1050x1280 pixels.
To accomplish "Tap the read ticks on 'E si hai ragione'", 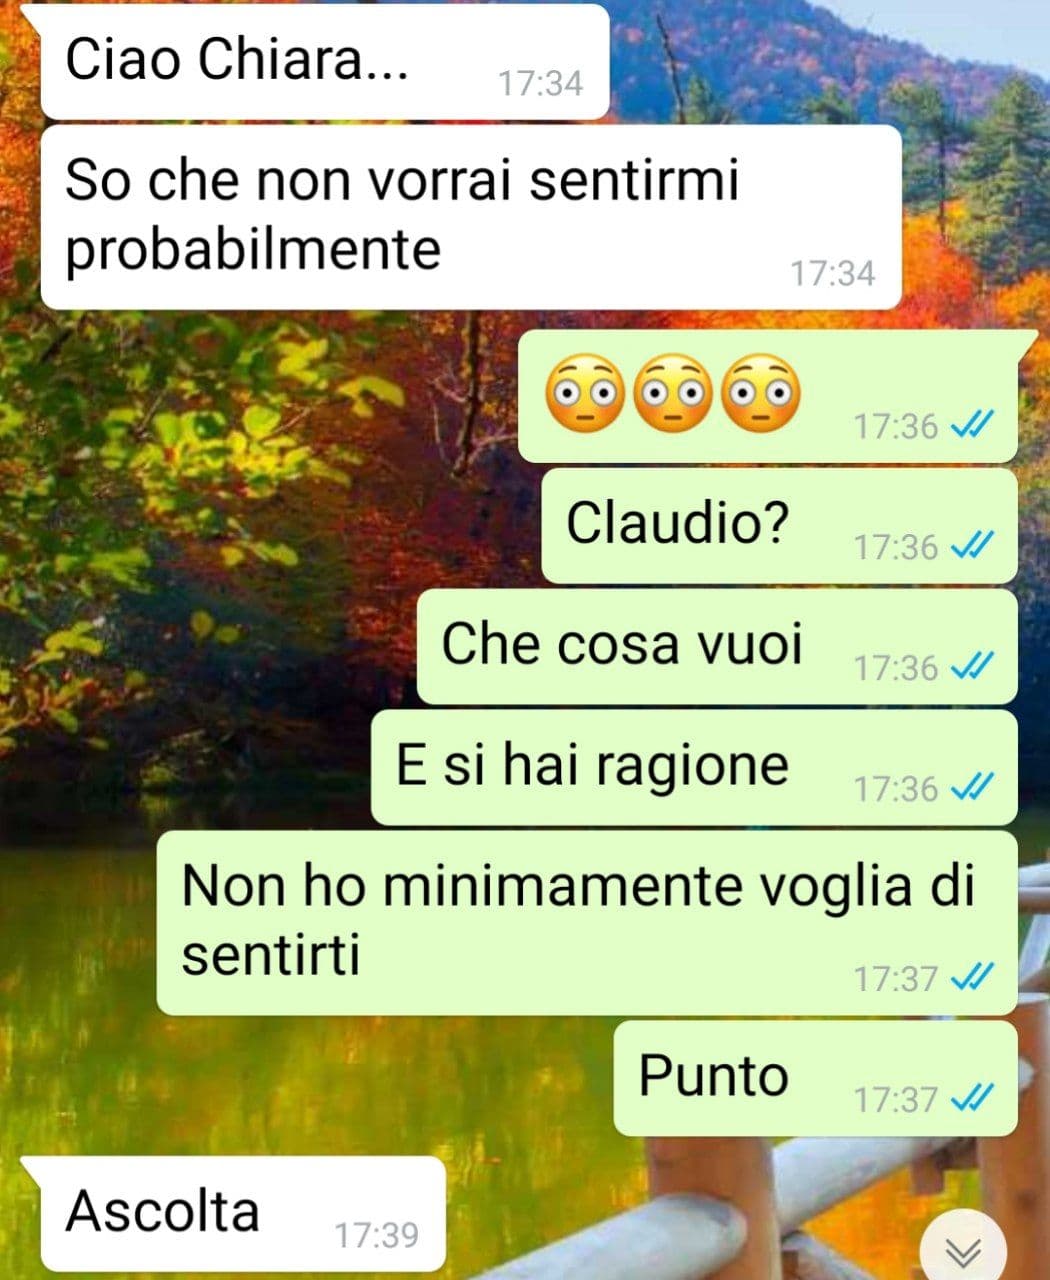I will pyautogui.click(x=971, y=788).
